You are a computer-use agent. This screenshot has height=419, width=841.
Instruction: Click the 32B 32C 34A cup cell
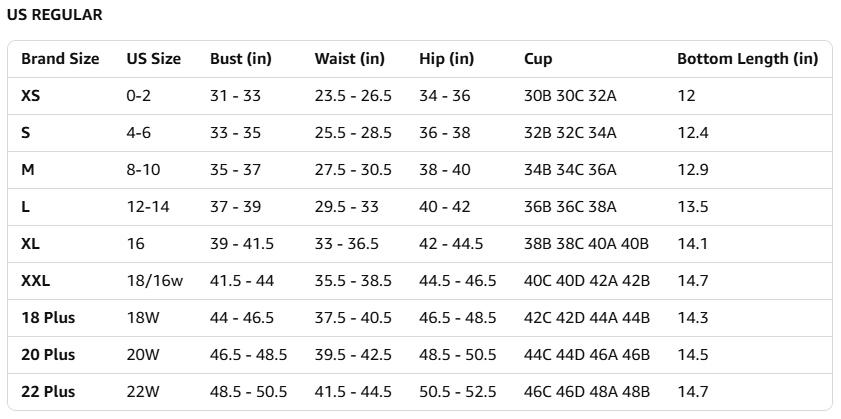pos(570,133)
